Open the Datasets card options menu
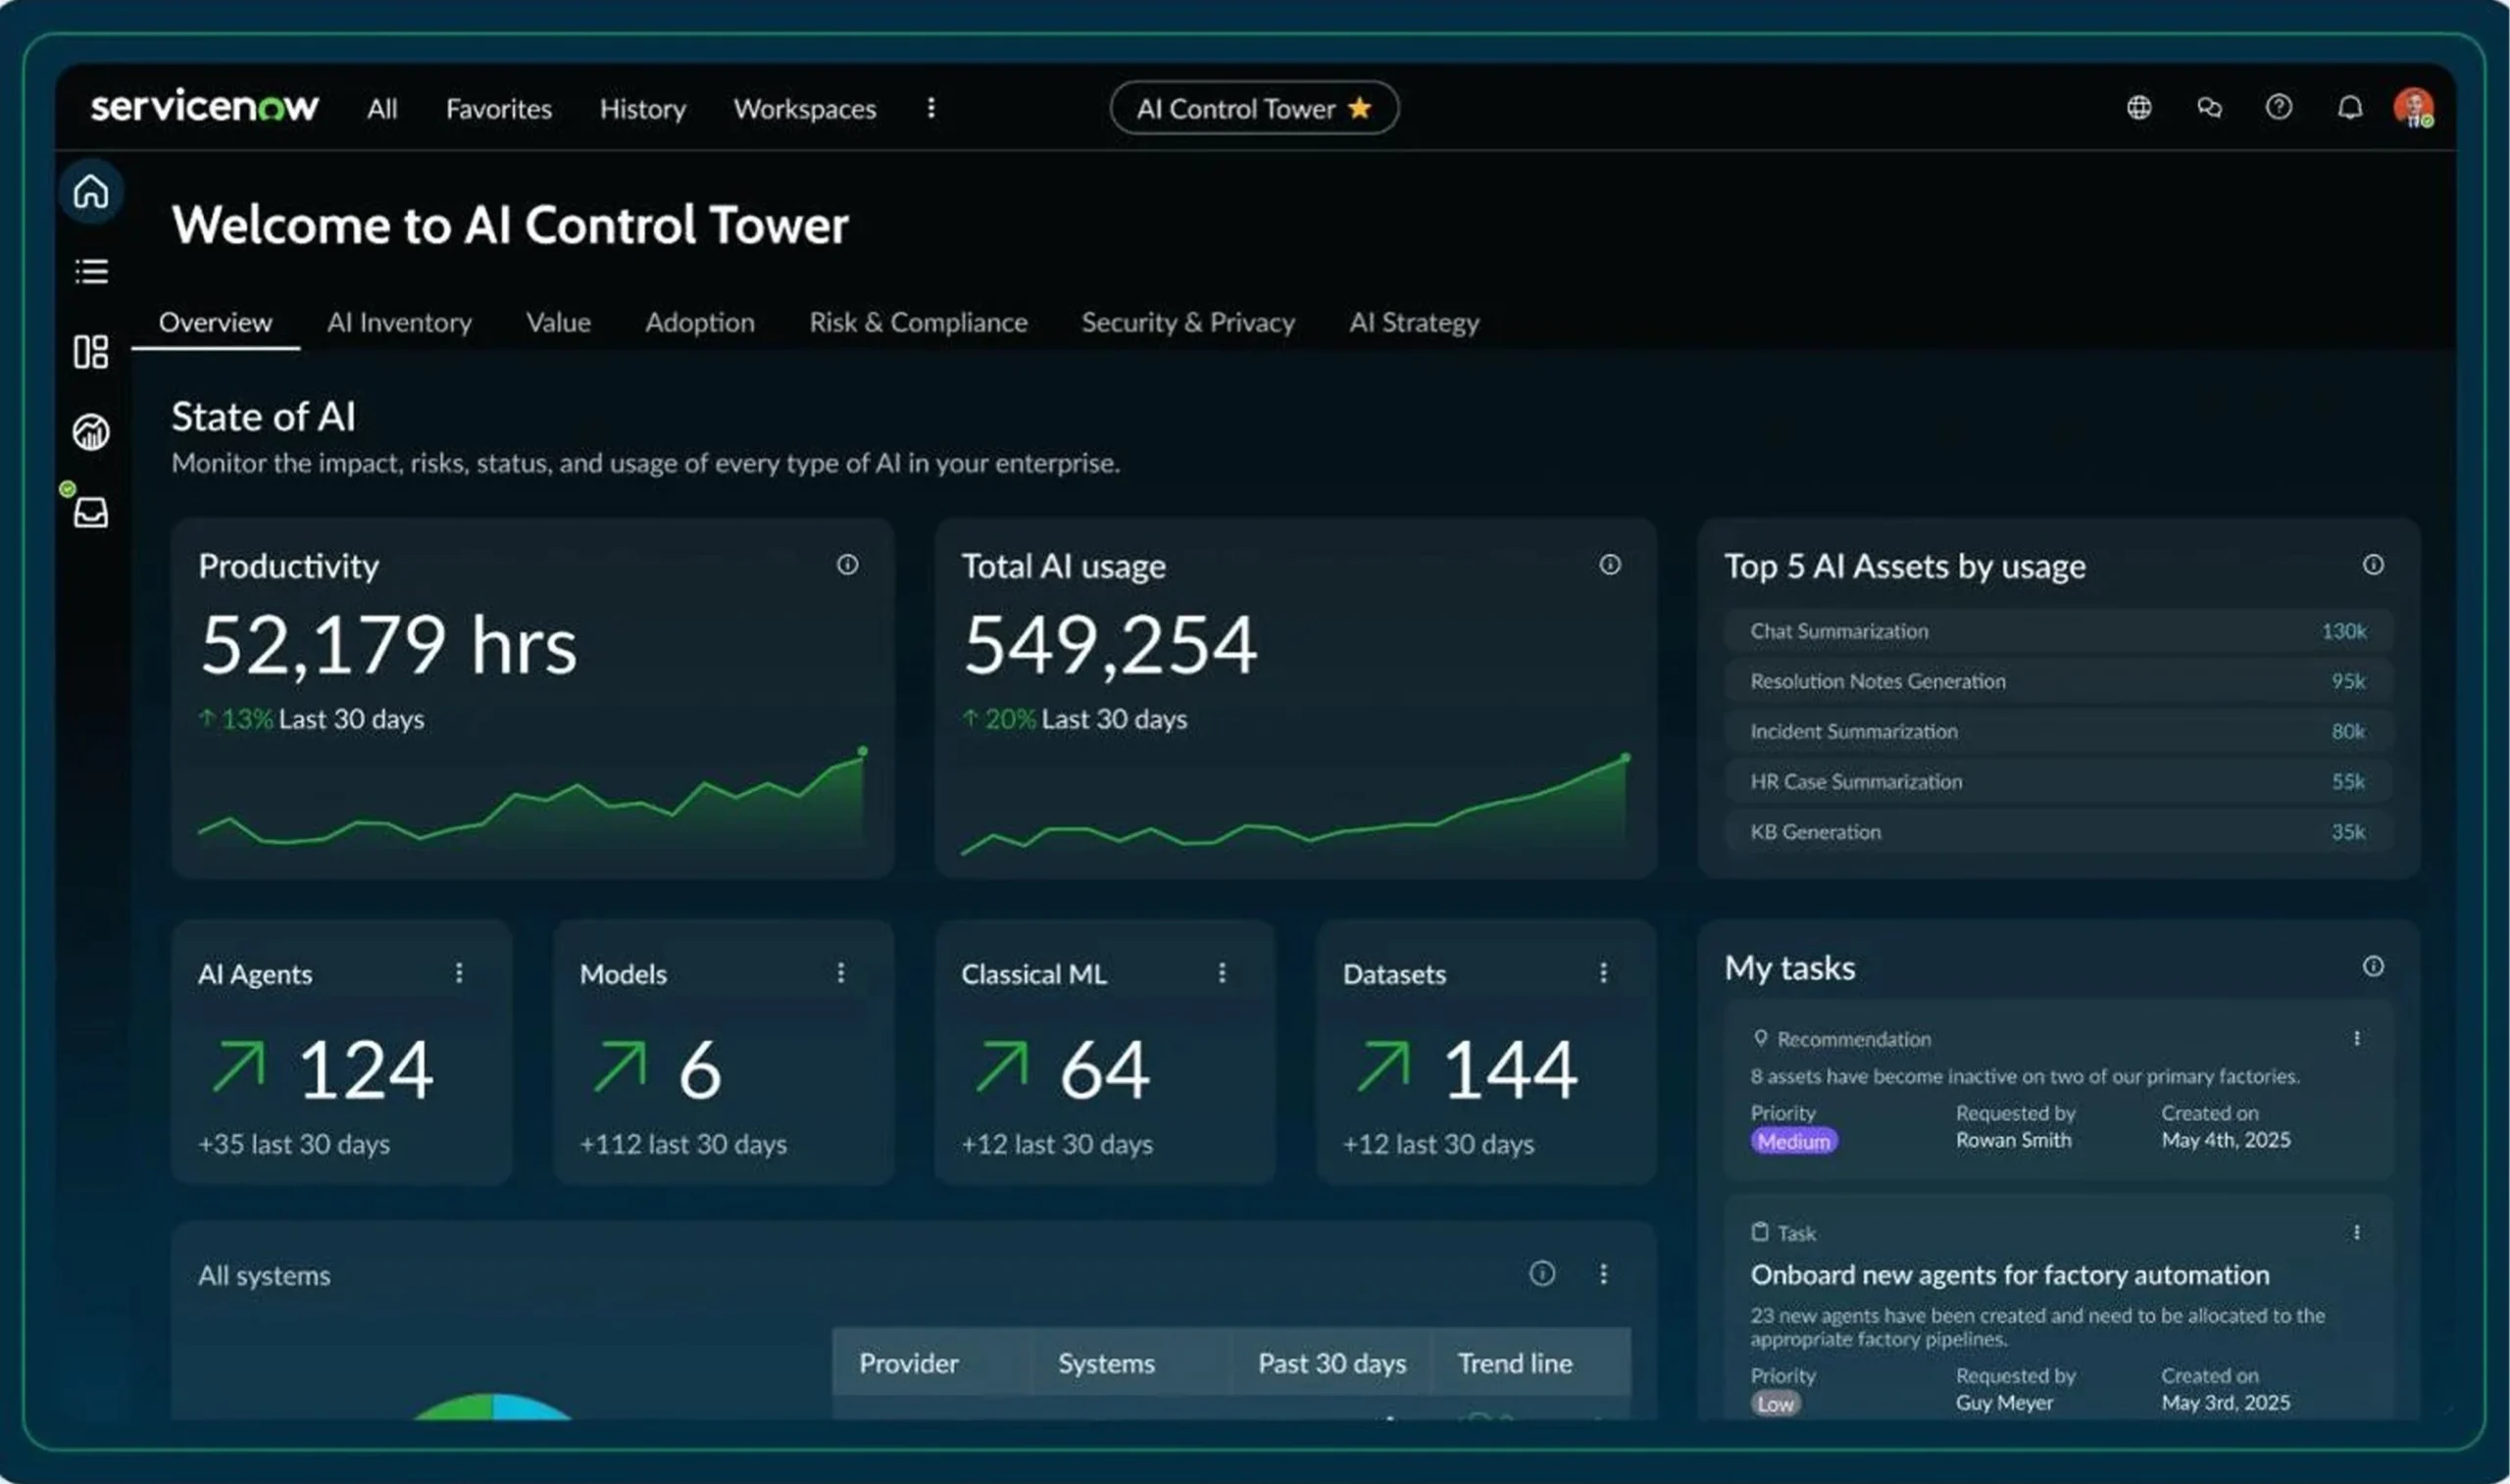Viewport: 2510px width, 1484px height. pyautogui.click(x=1603, y=973)
